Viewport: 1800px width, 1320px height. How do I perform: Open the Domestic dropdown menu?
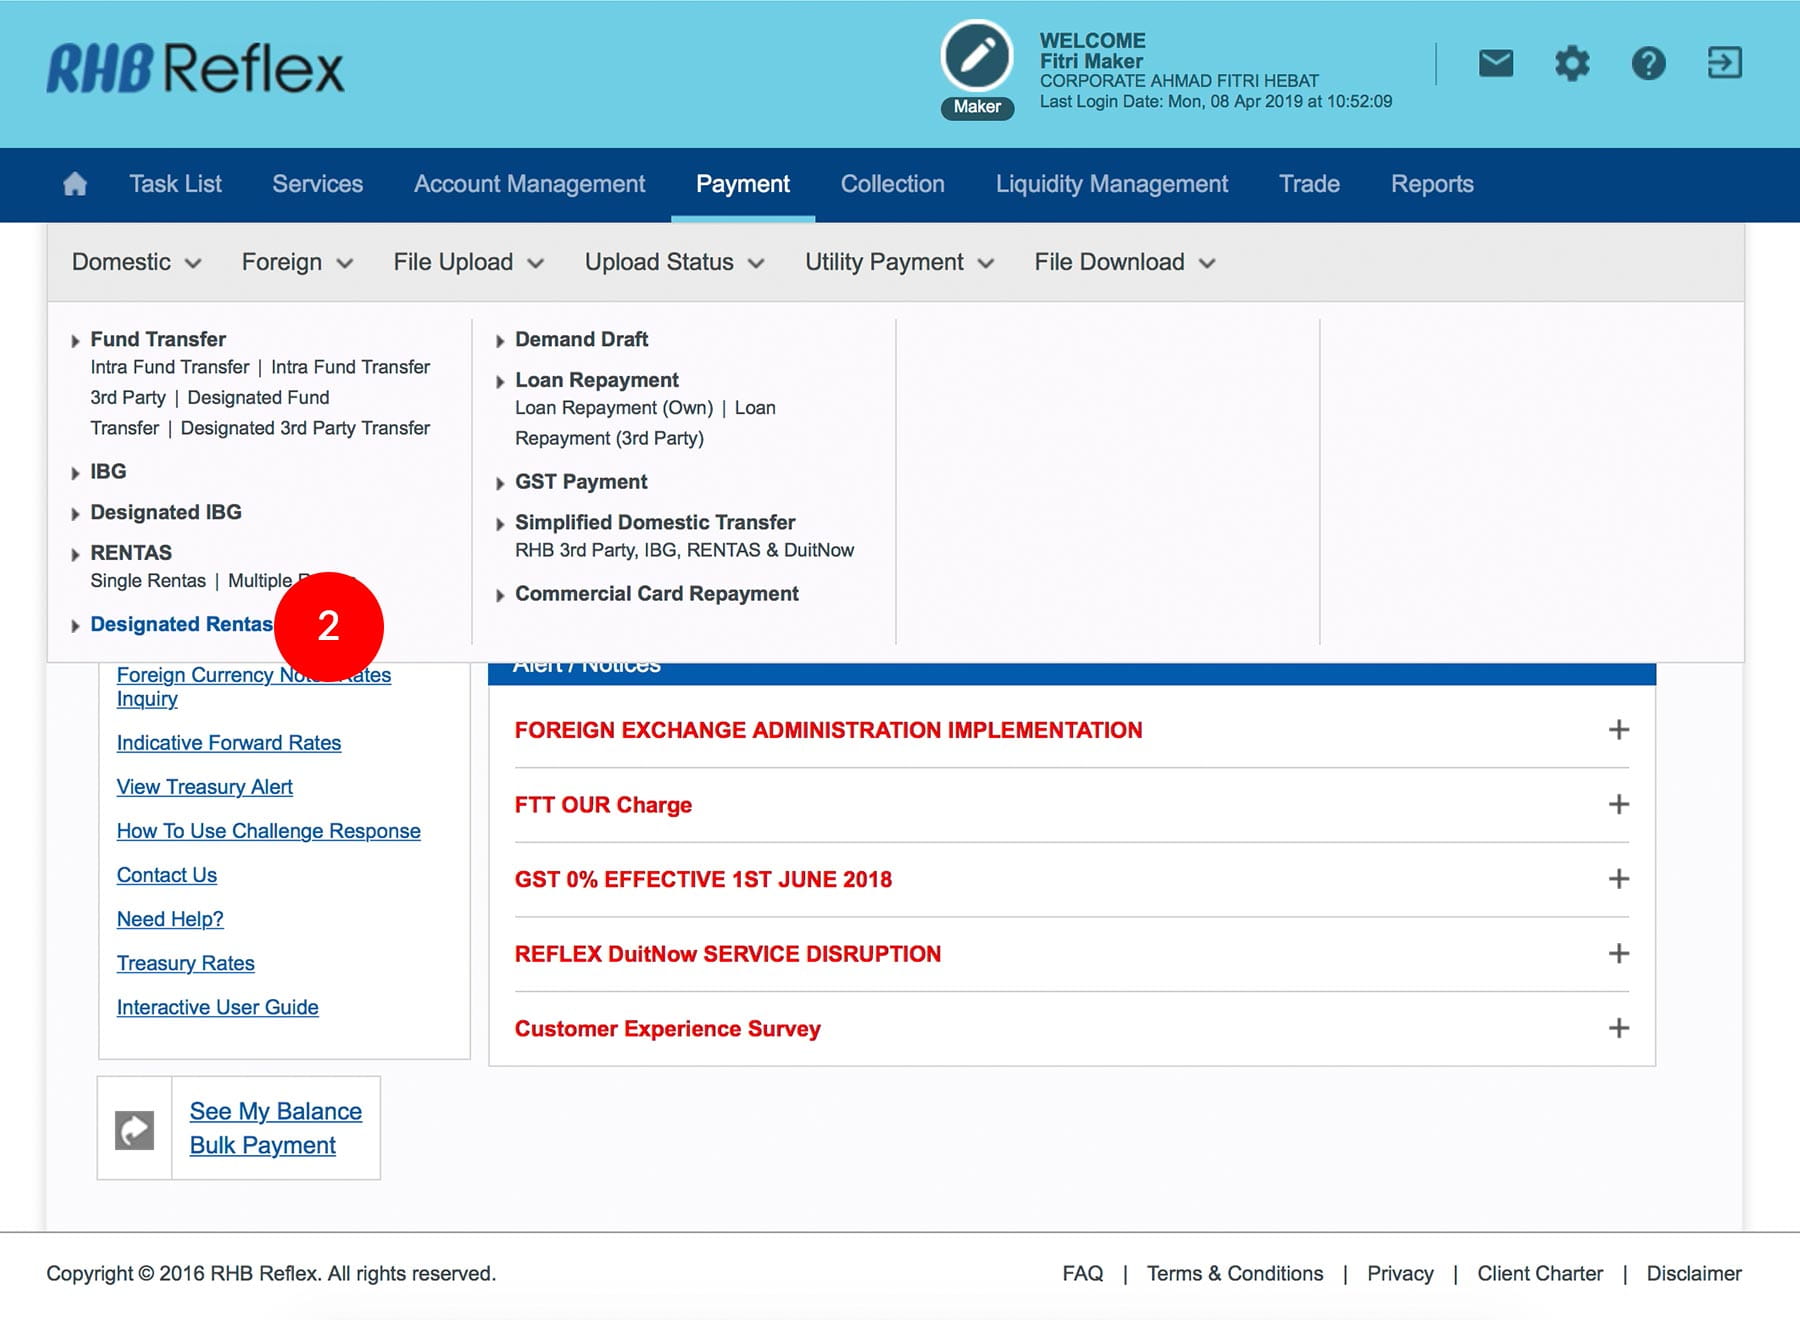click(136, 262)
